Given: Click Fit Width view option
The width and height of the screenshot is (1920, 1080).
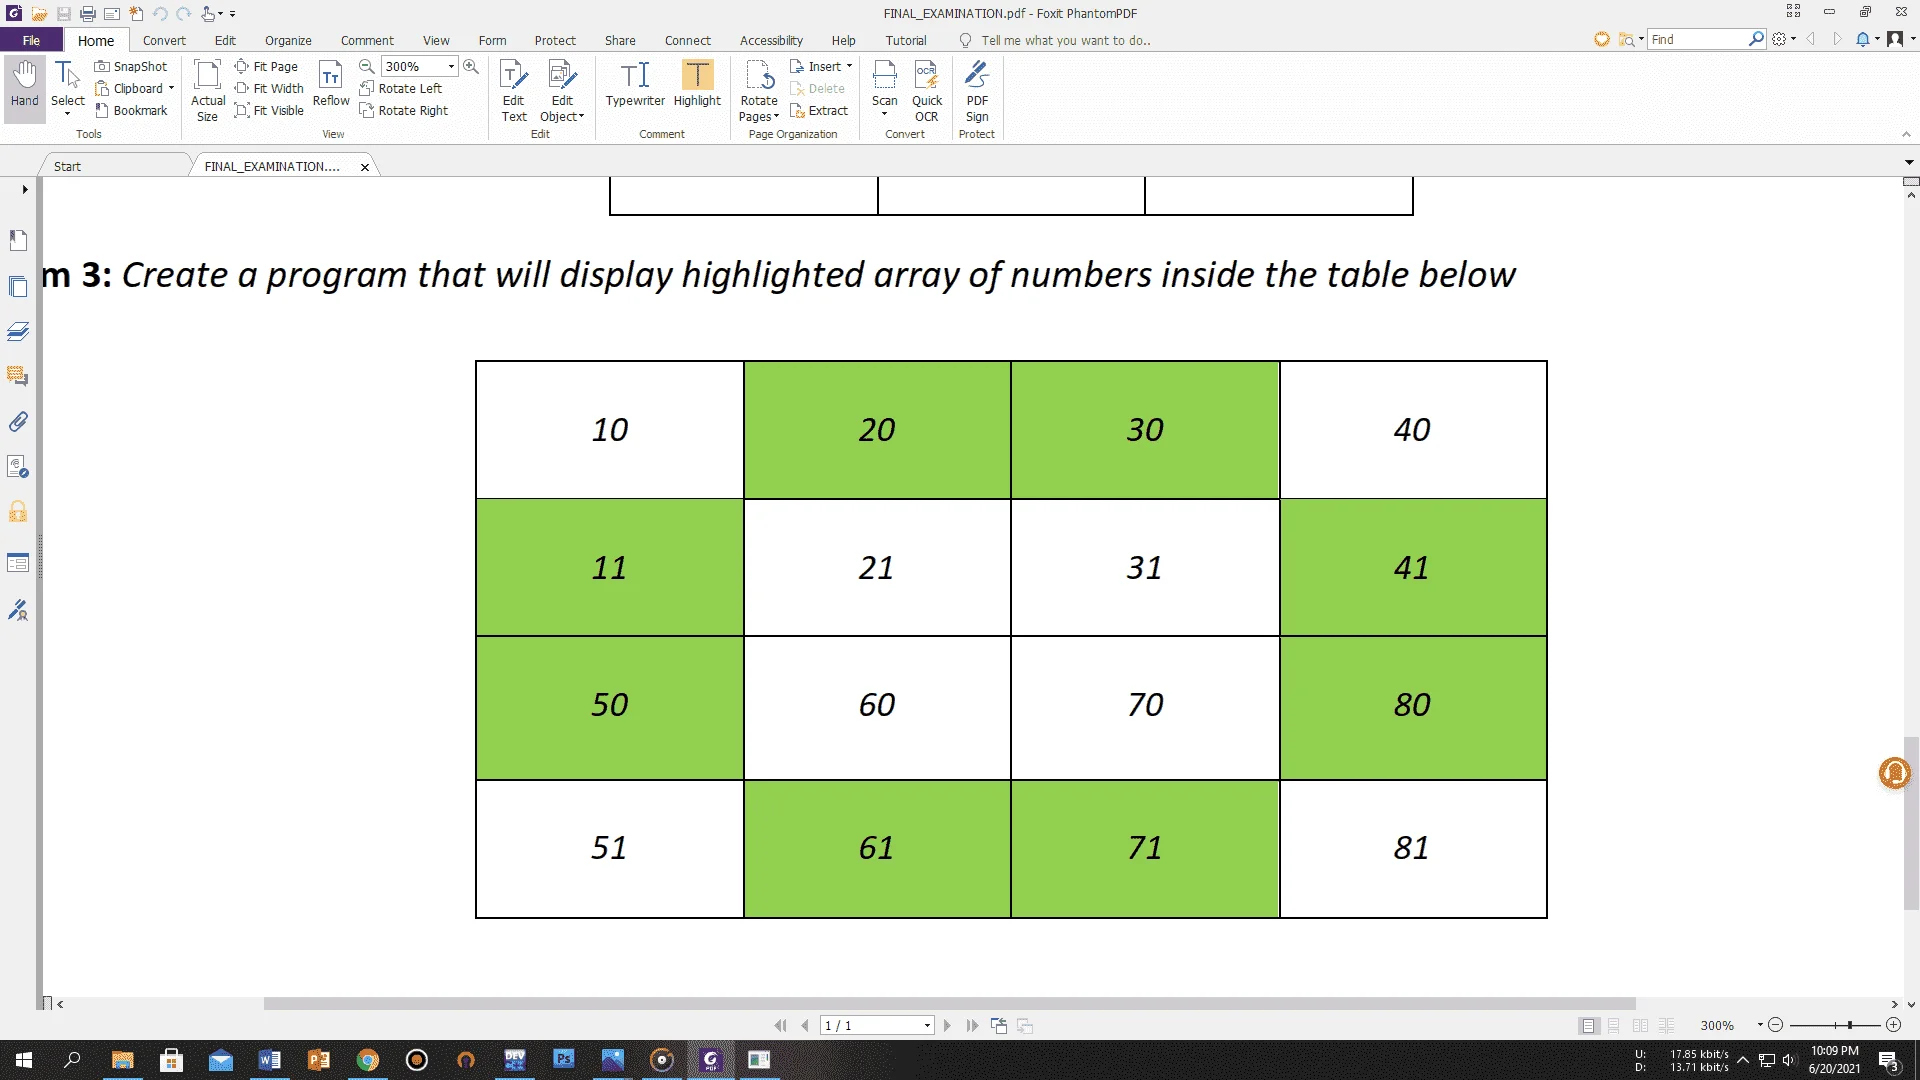Looking at the screenshot, I should (x=269, y=88).
